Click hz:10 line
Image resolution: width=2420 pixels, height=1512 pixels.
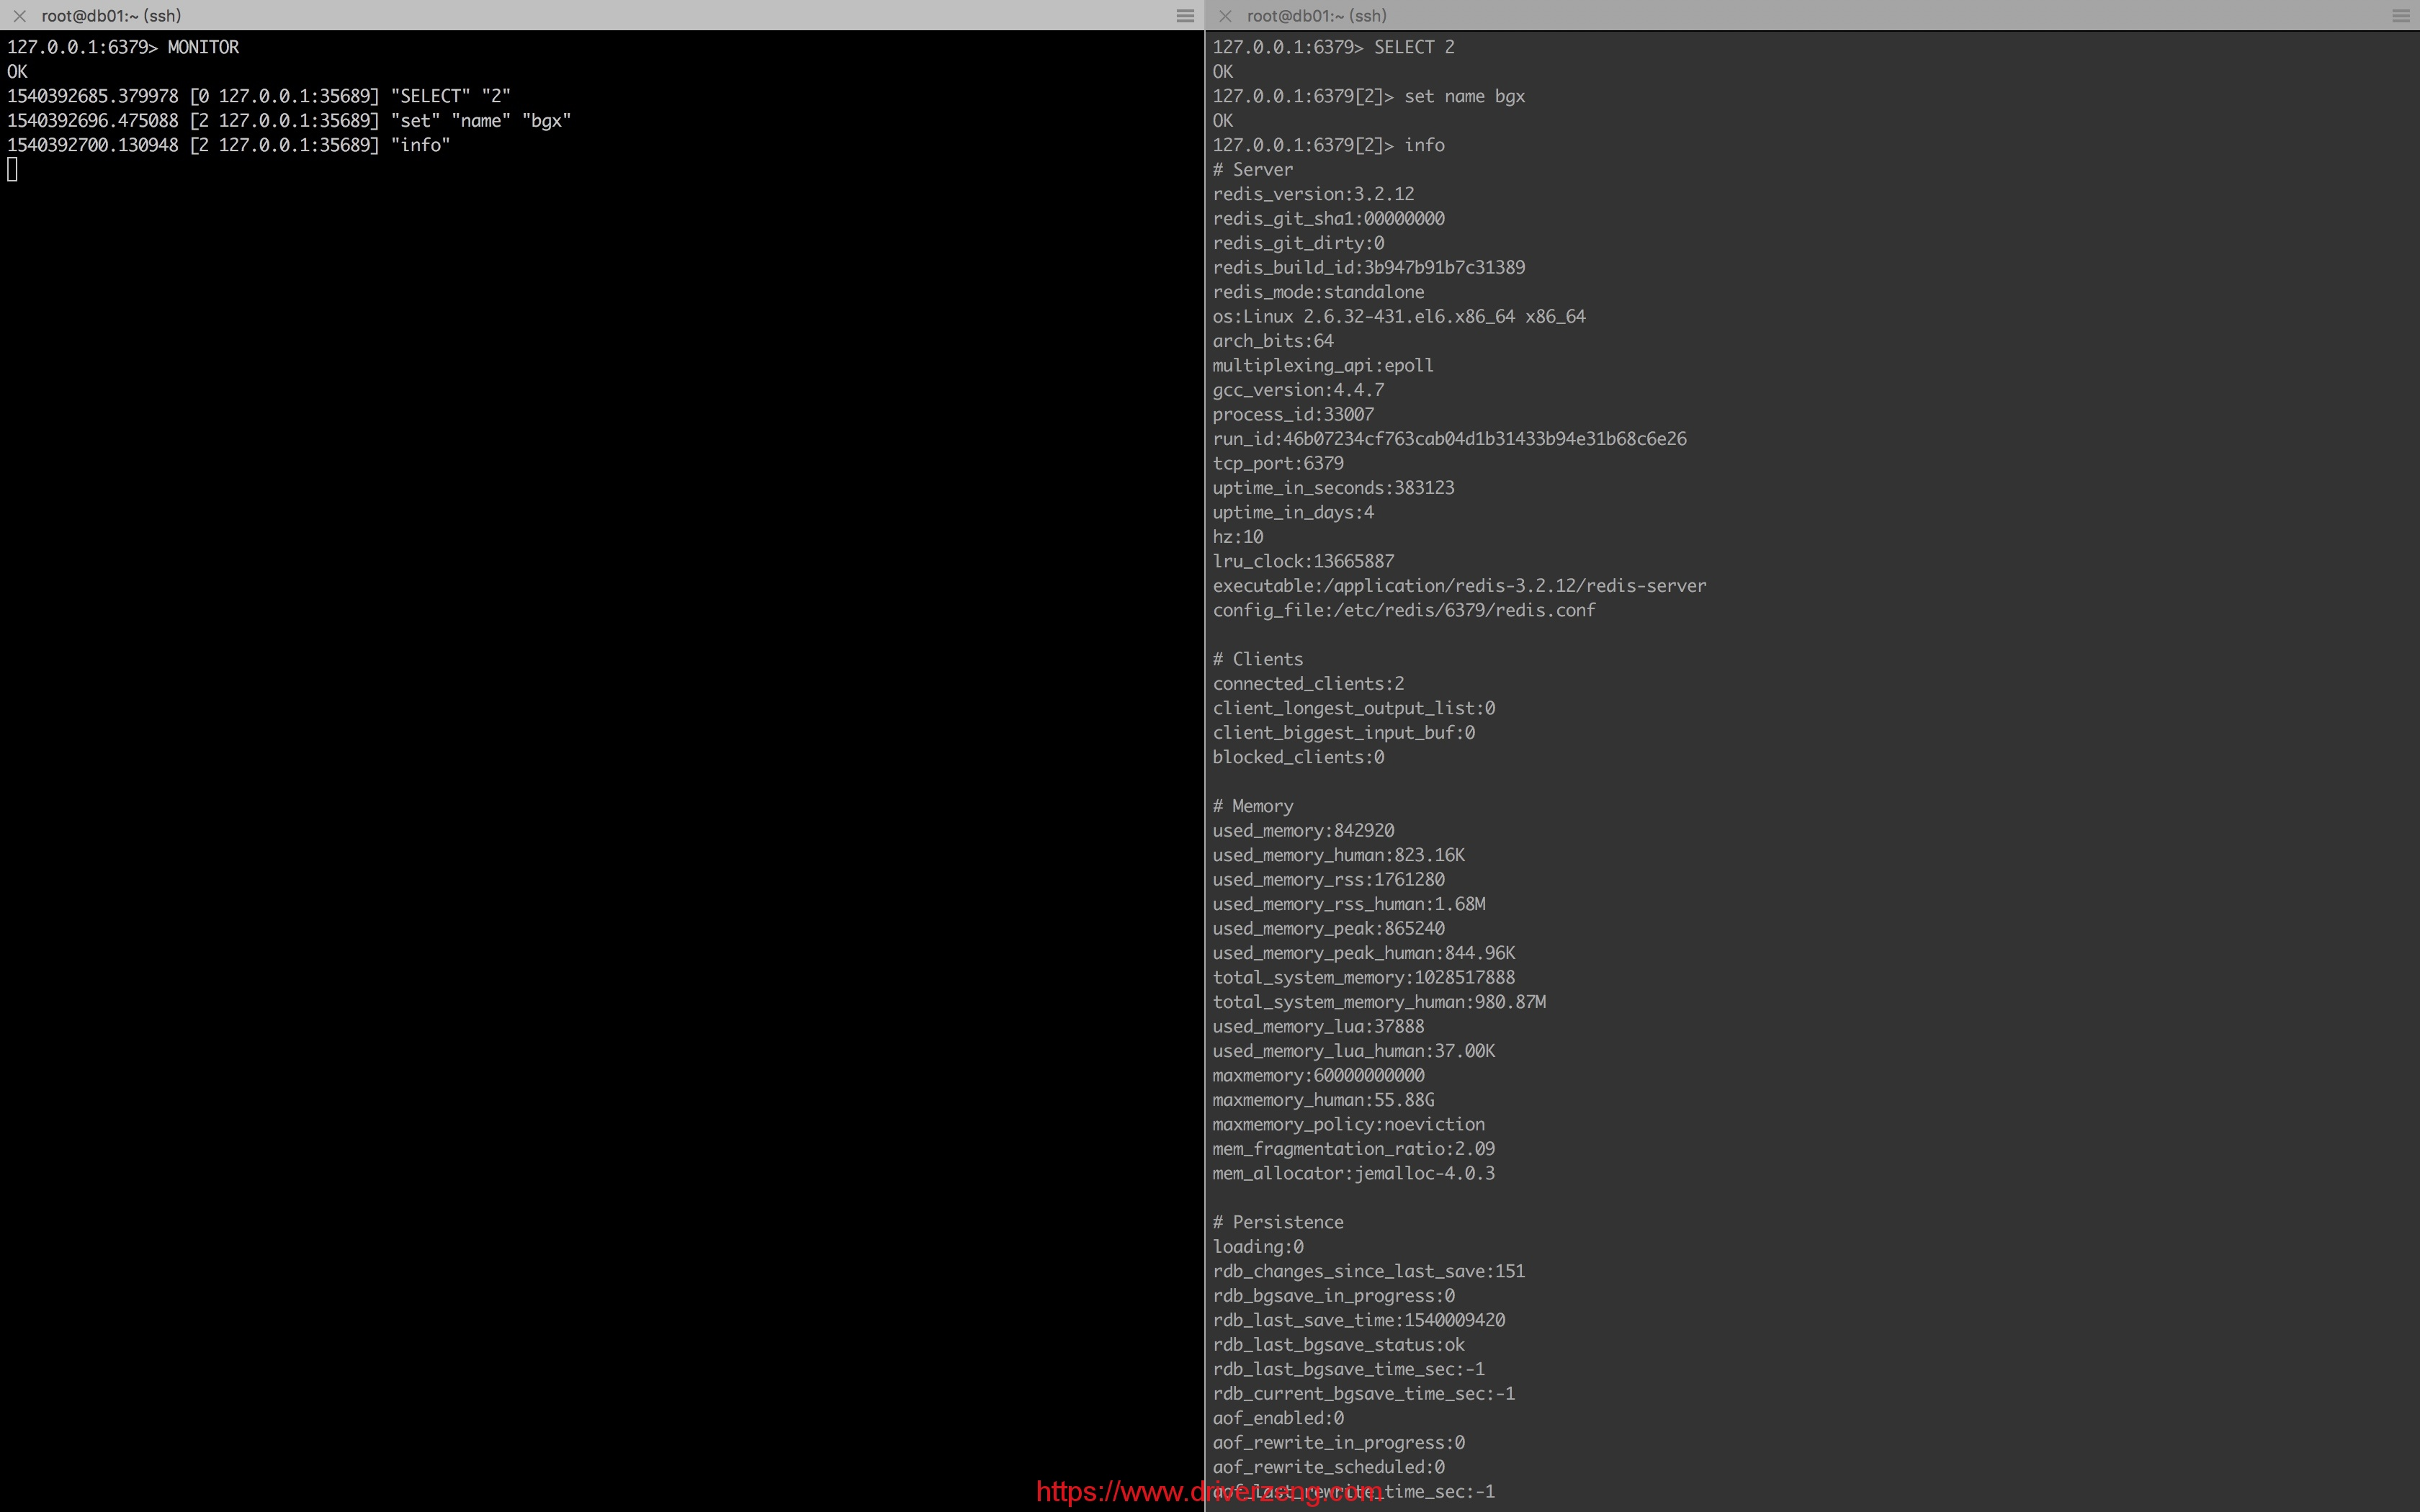point(1238,537)
